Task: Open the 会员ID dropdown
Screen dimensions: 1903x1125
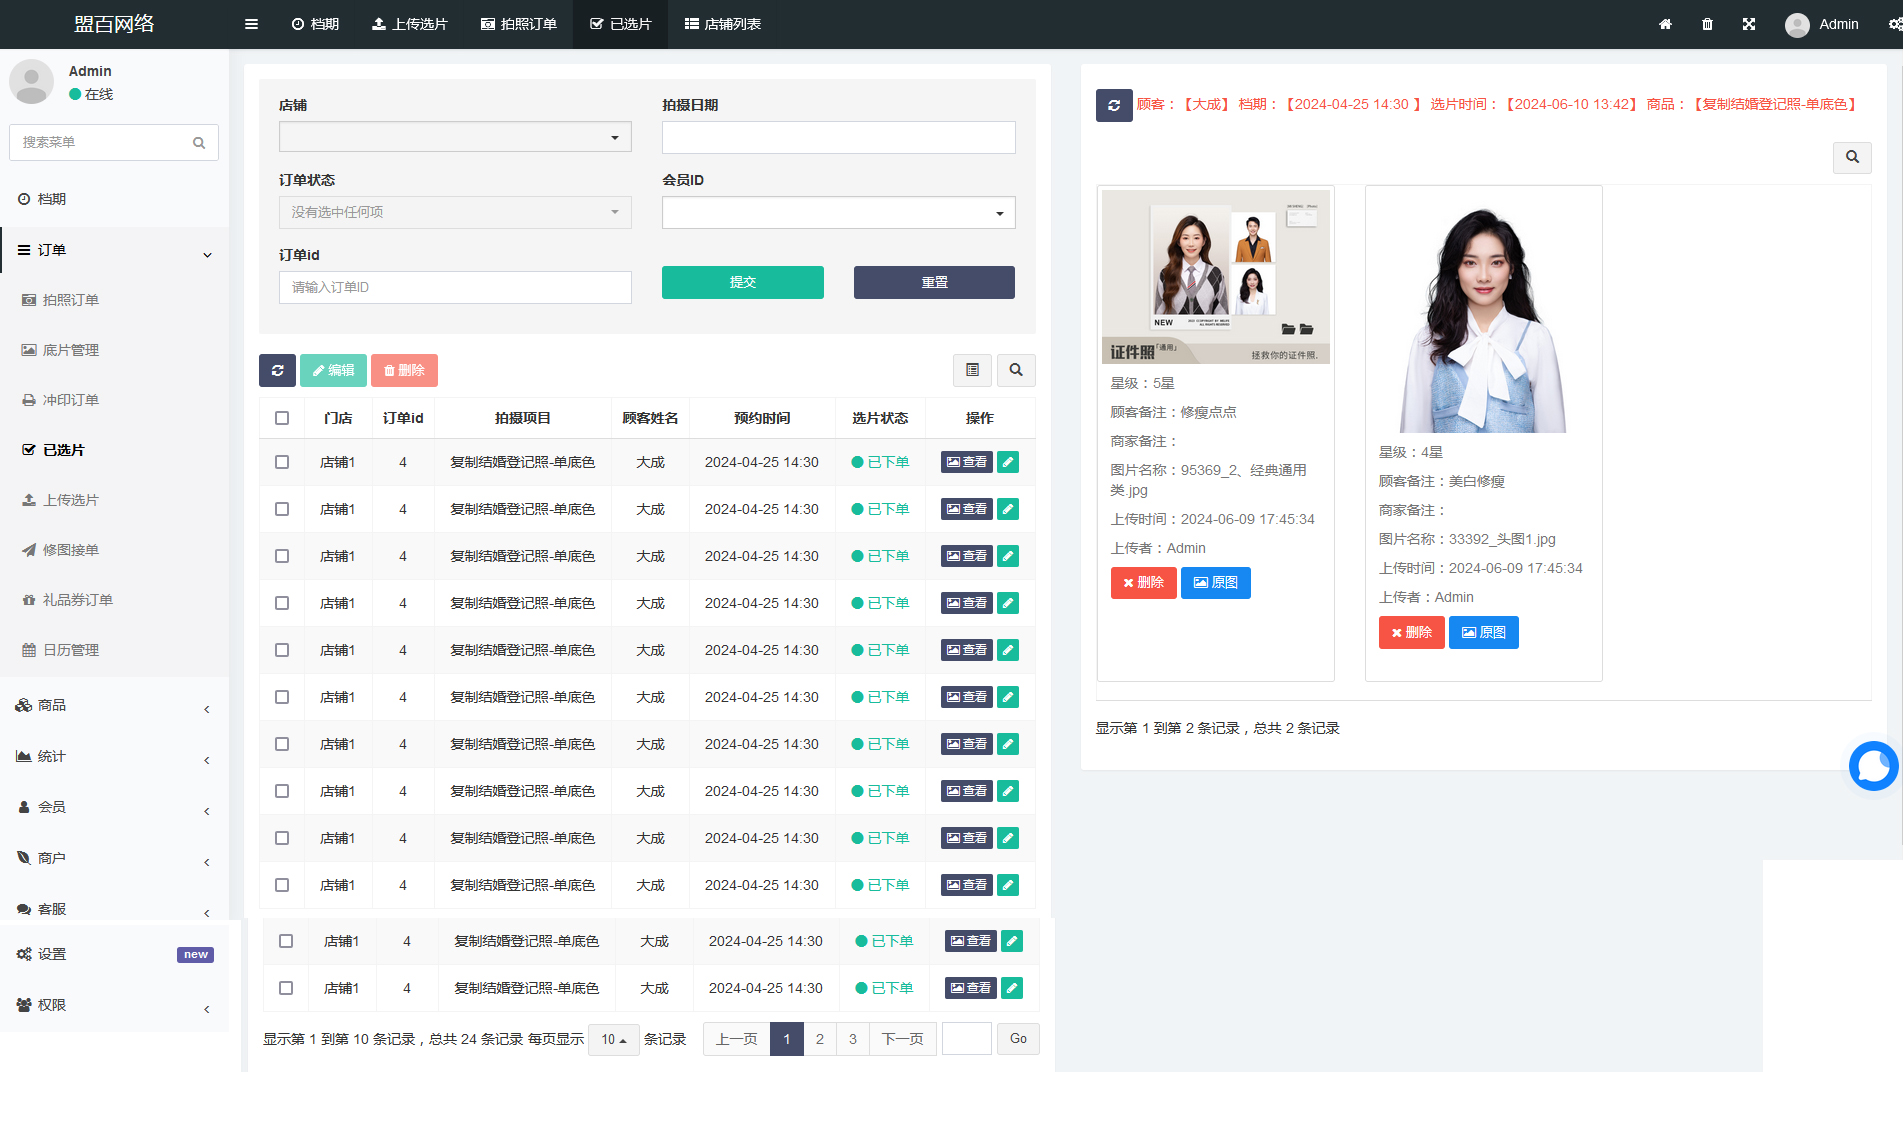Action: [838, 212]
